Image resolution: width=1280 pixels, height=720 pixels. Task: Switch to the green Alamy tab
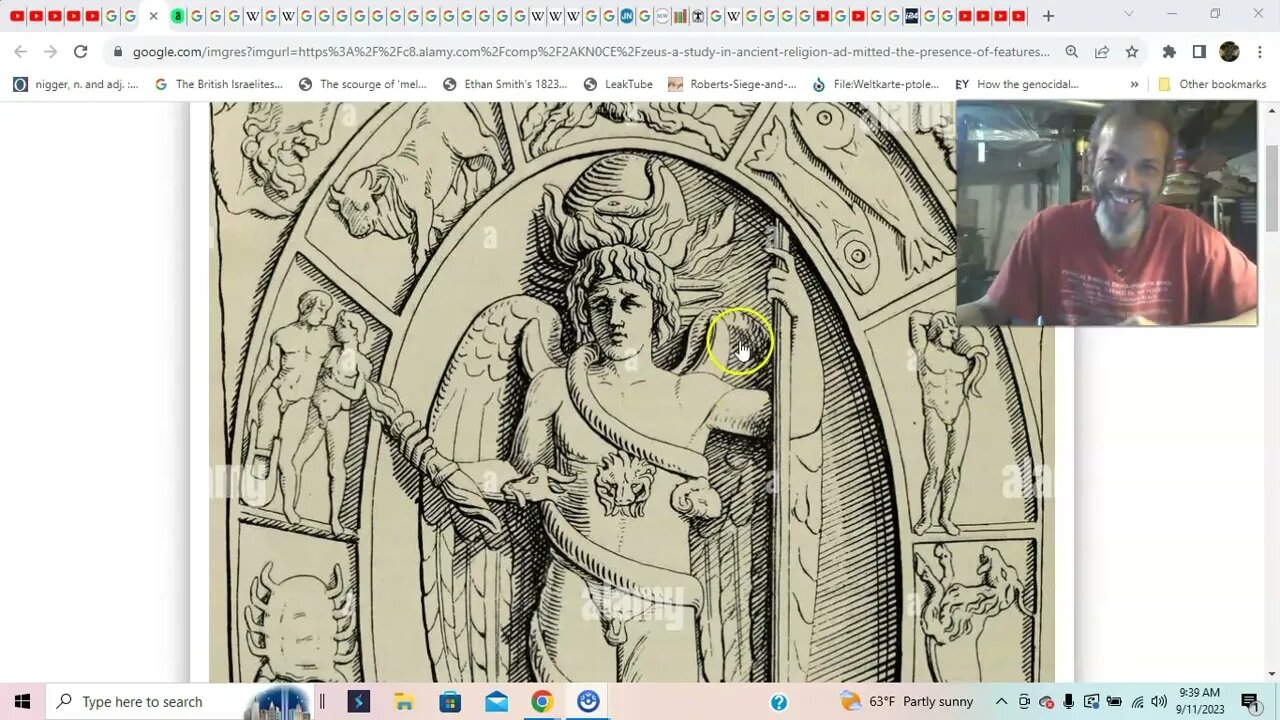coord(178,16)
